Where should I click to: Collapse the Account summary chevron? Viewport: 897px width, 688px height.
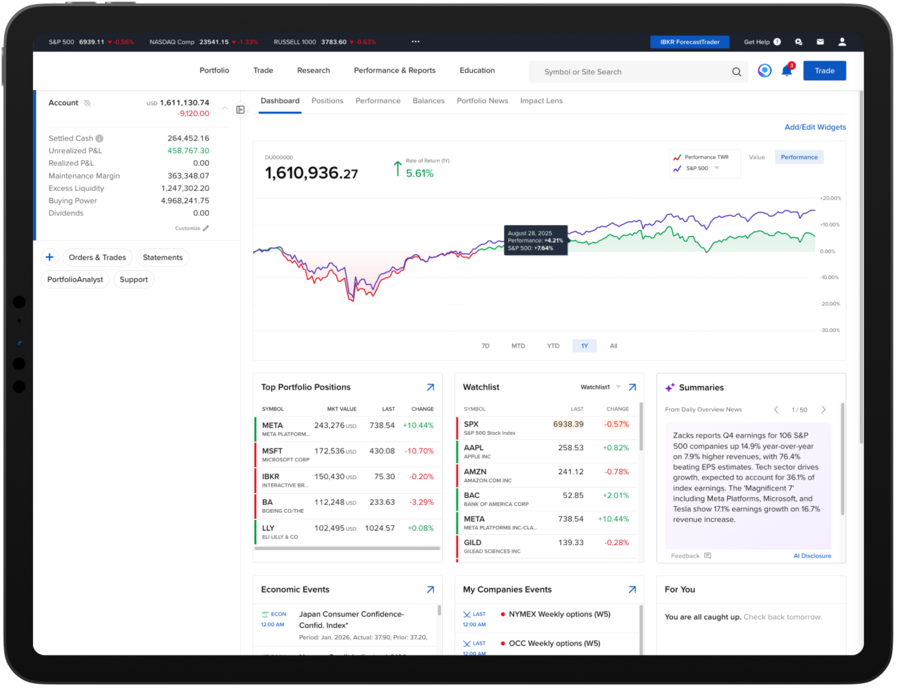point(225,108)
